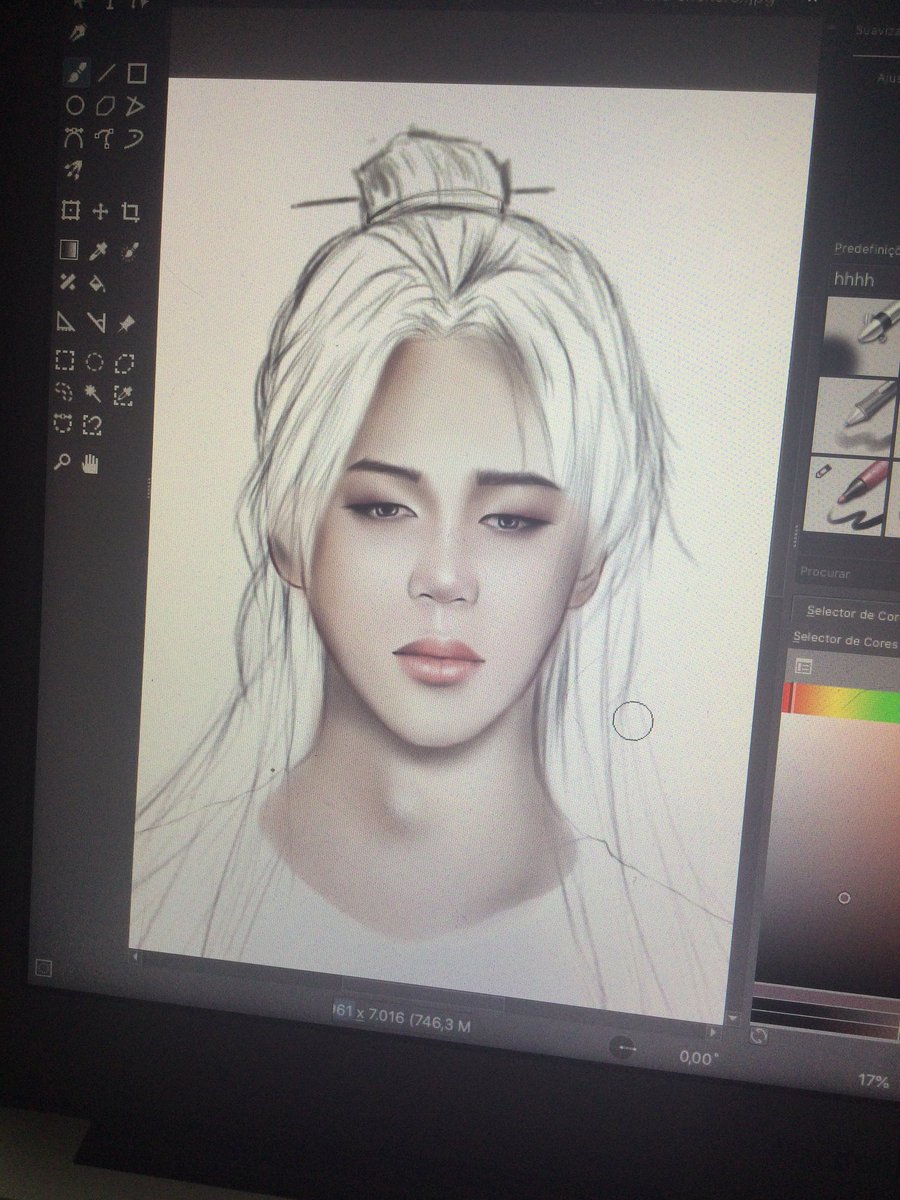Viewport: 900px width, 1200px height.
Task: Choose the red pencil brush preset
Action: 846,495
